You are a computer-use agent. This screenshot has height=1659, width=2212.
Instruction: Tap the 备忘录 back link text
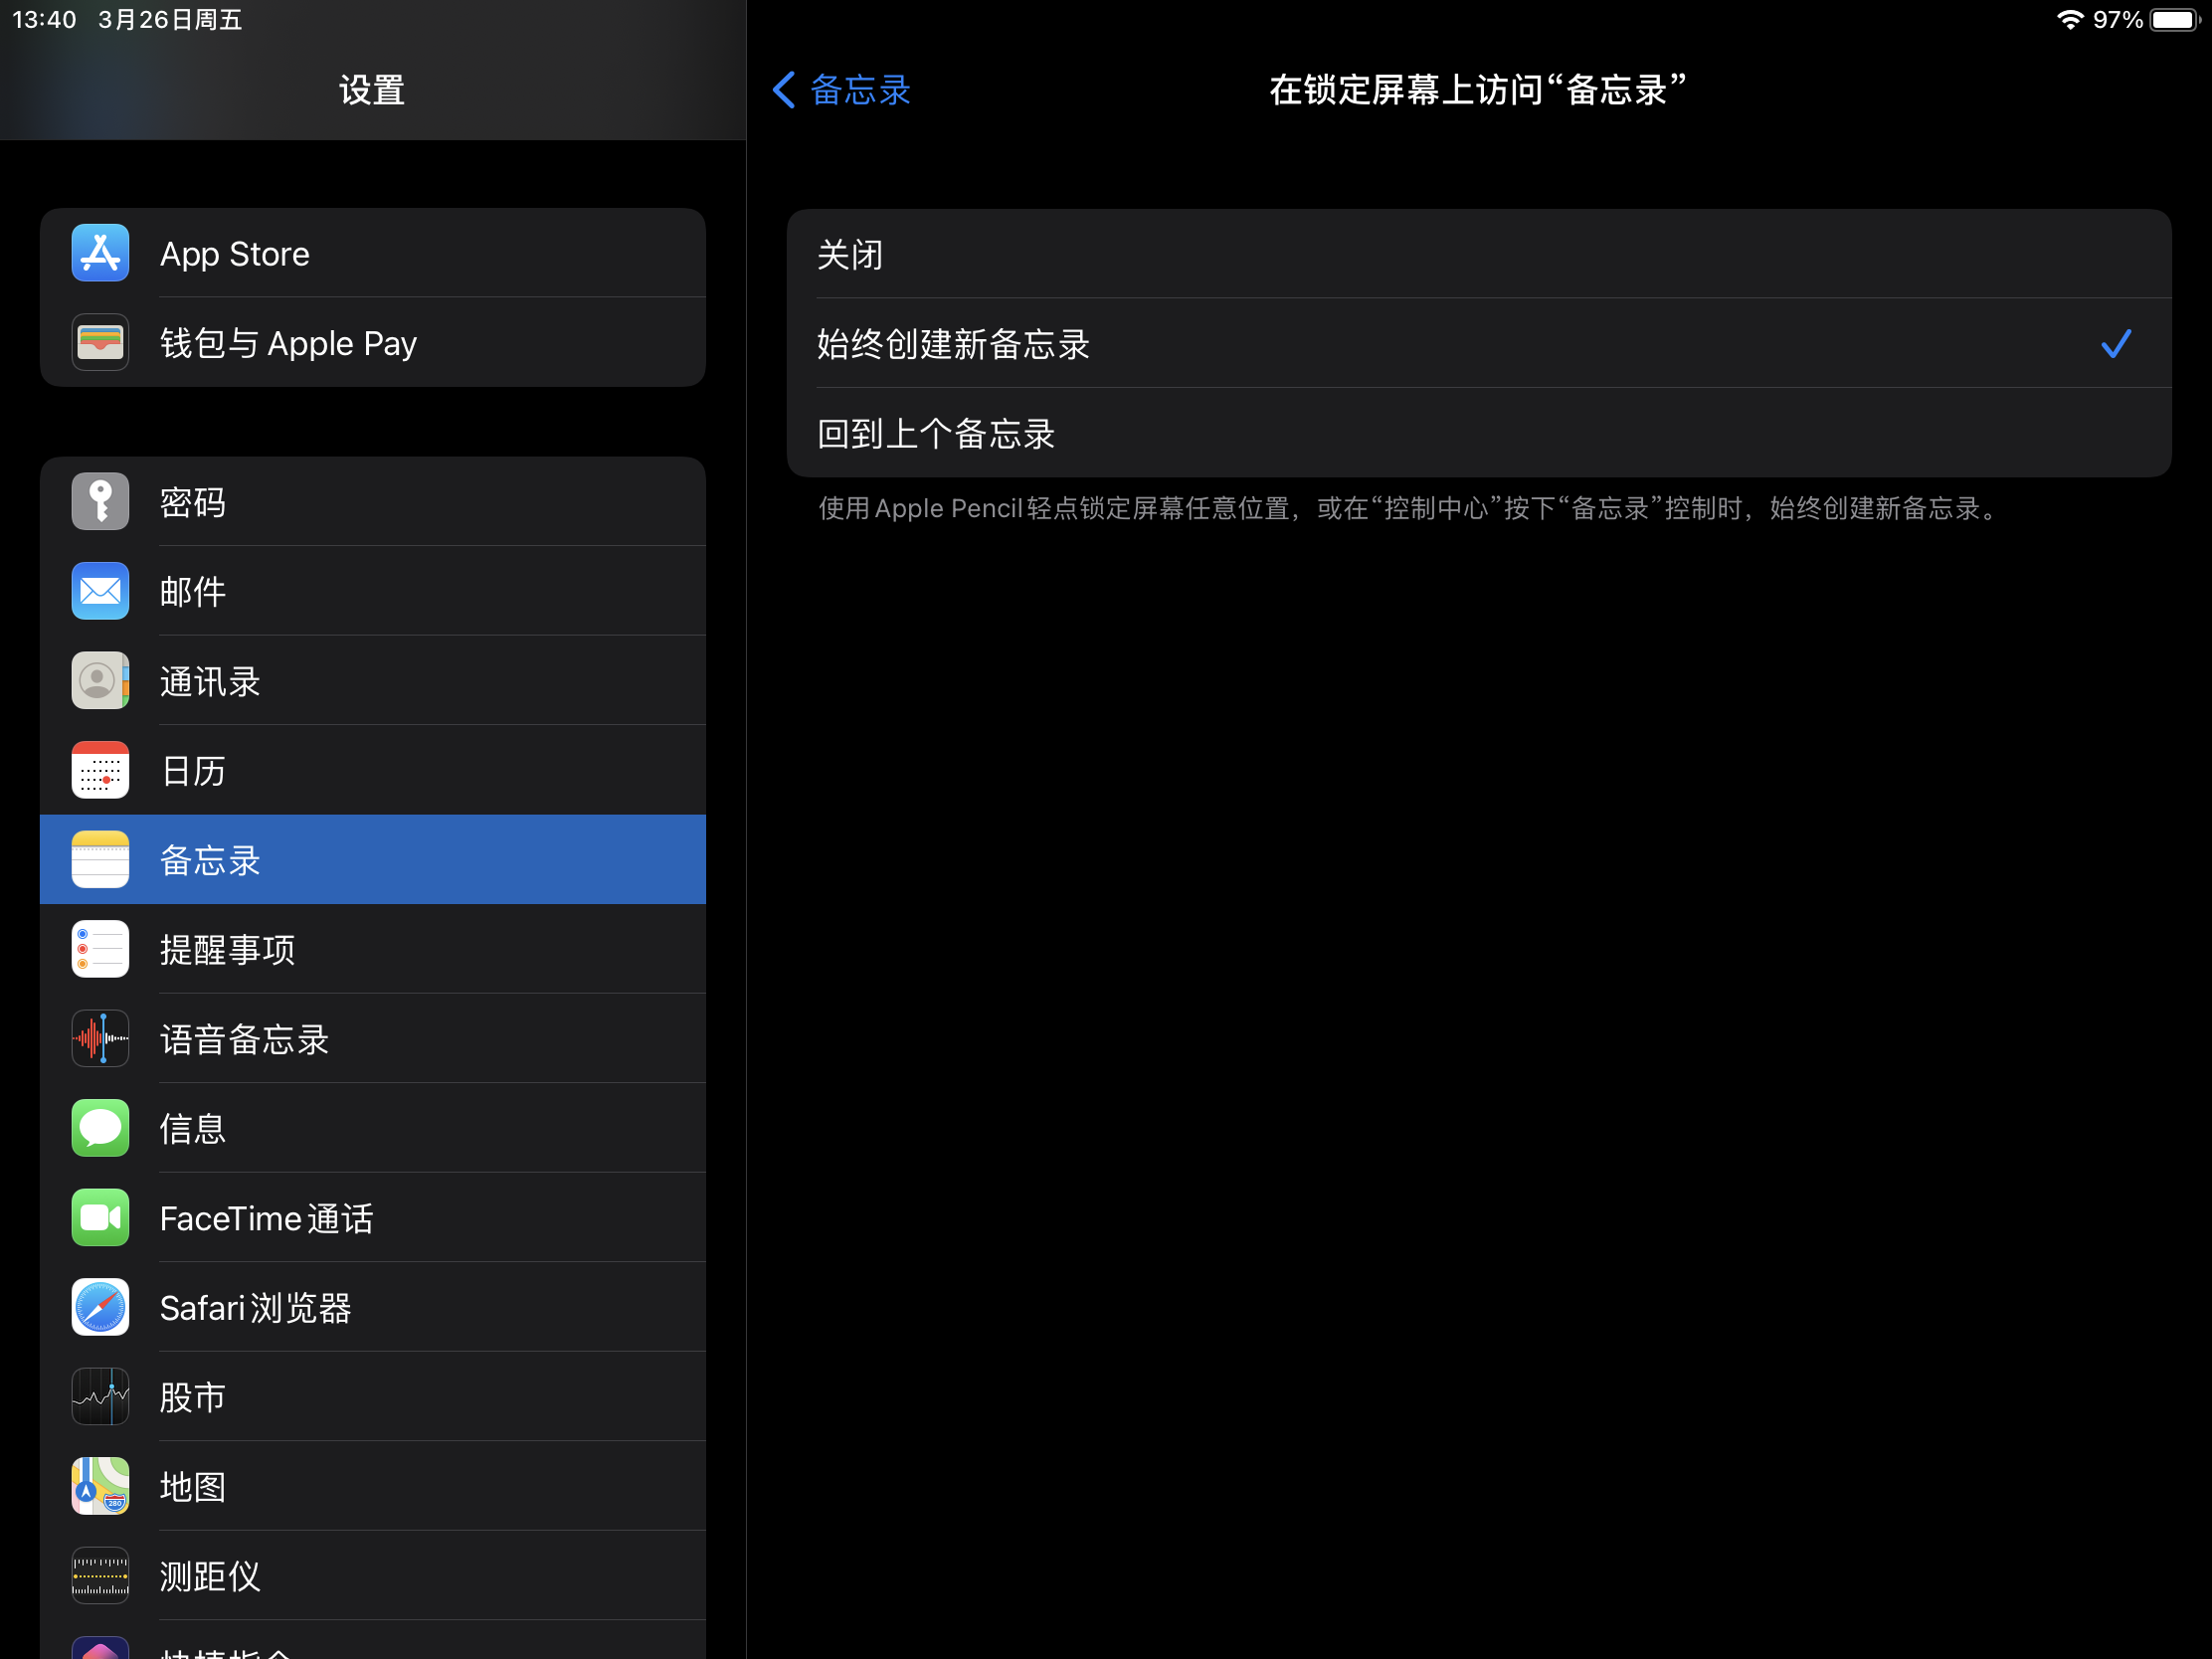[x=860, y=90]
